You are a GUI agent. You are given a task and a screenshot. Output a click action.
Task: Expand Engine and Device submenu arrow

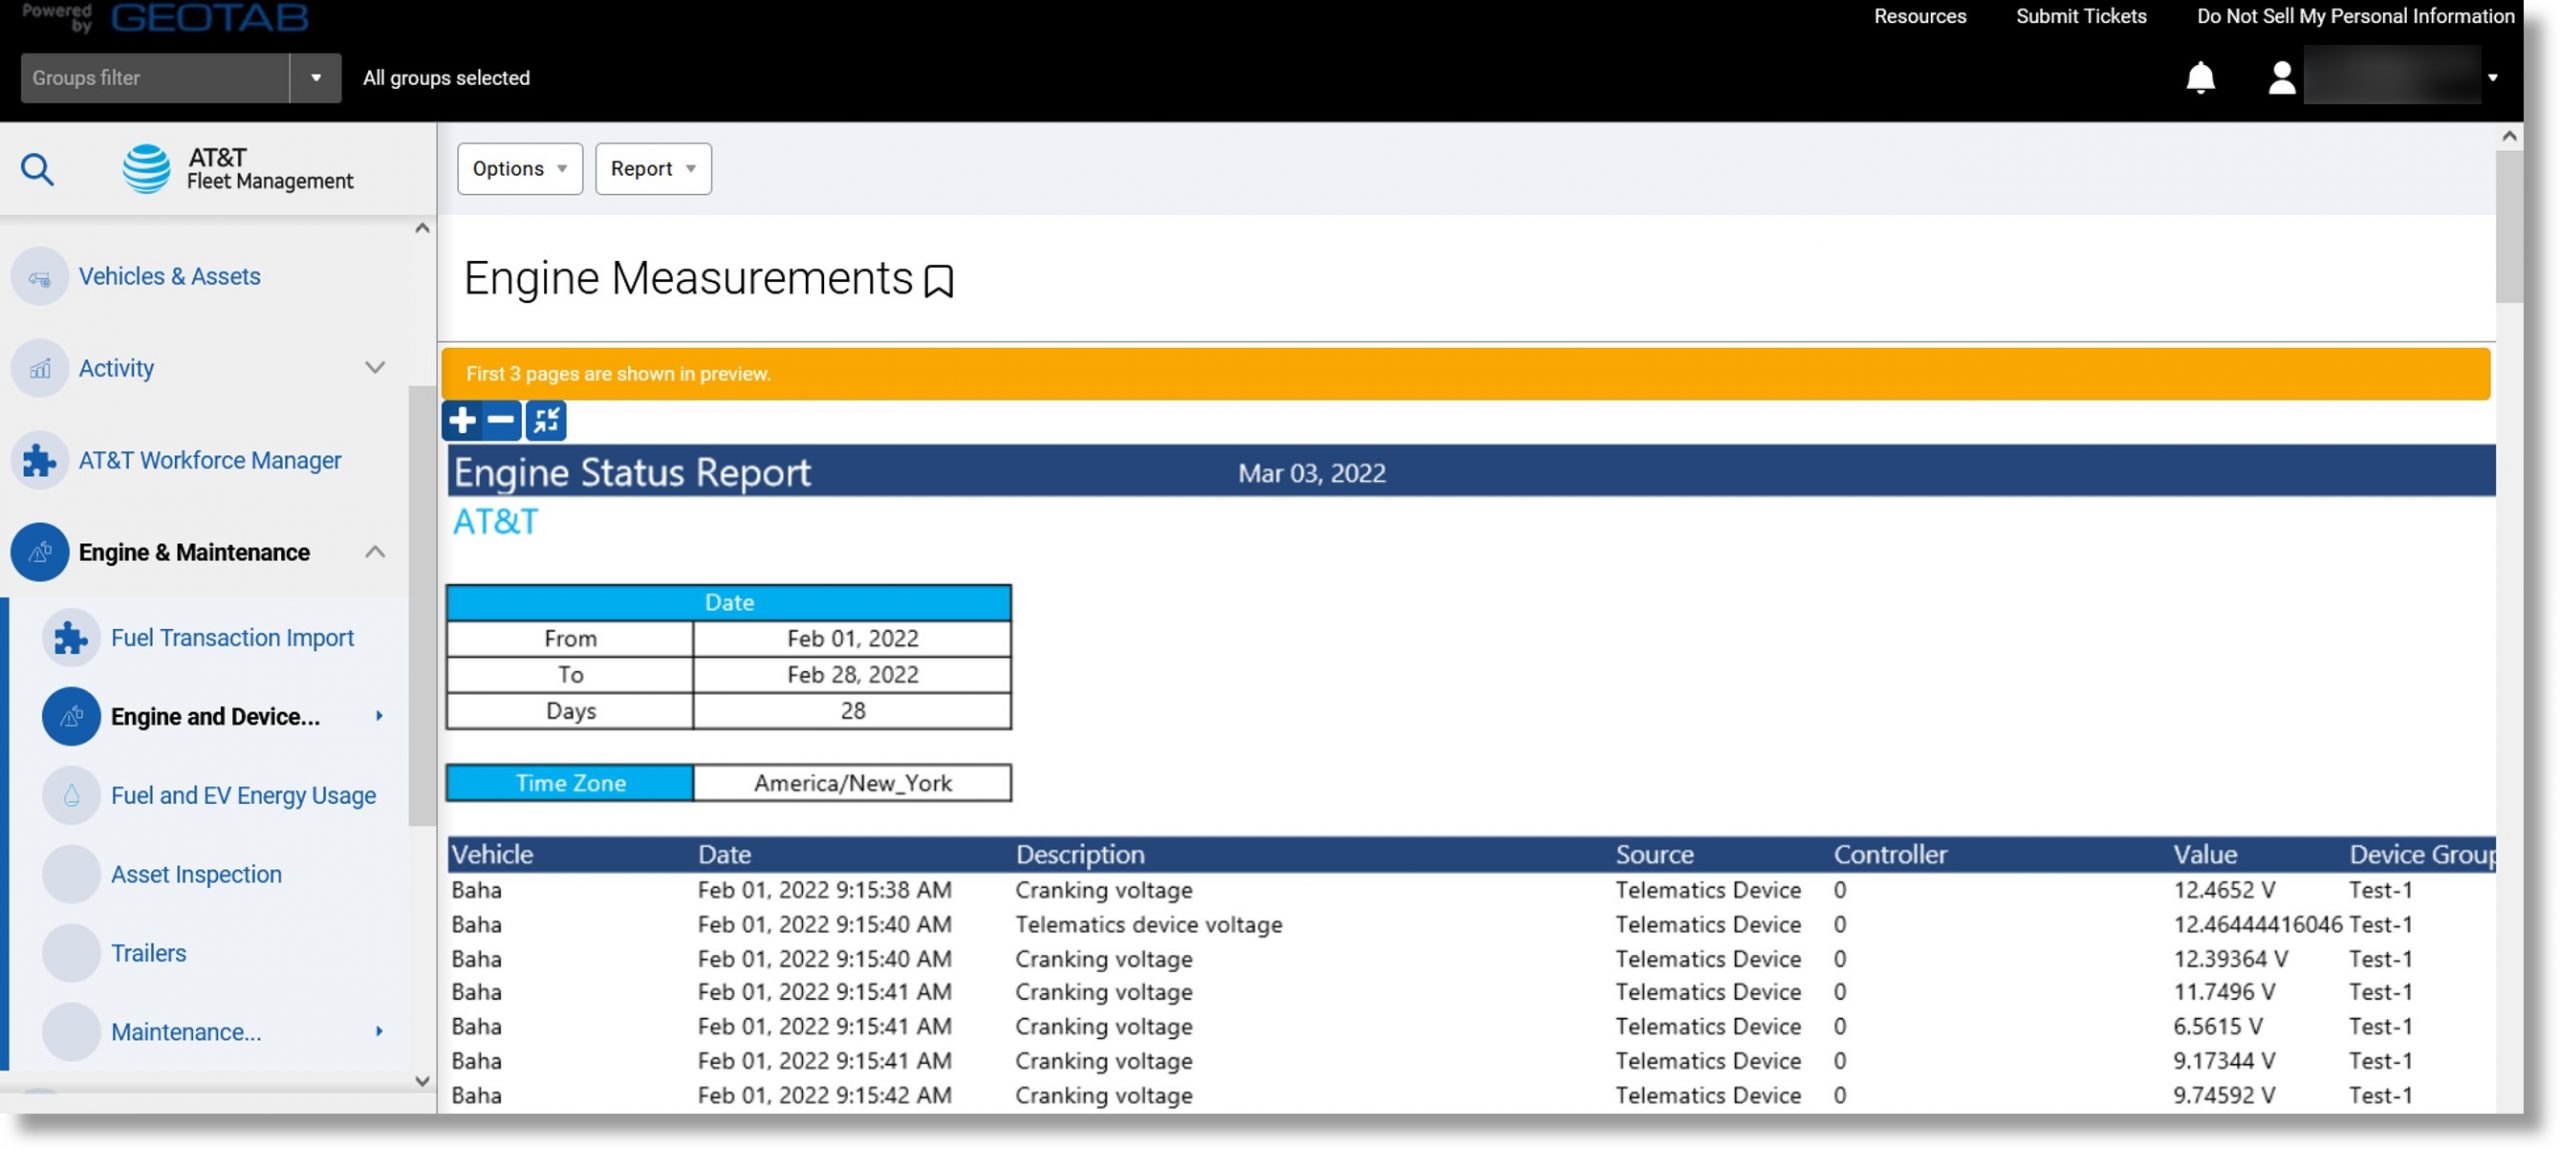point(379,716)
